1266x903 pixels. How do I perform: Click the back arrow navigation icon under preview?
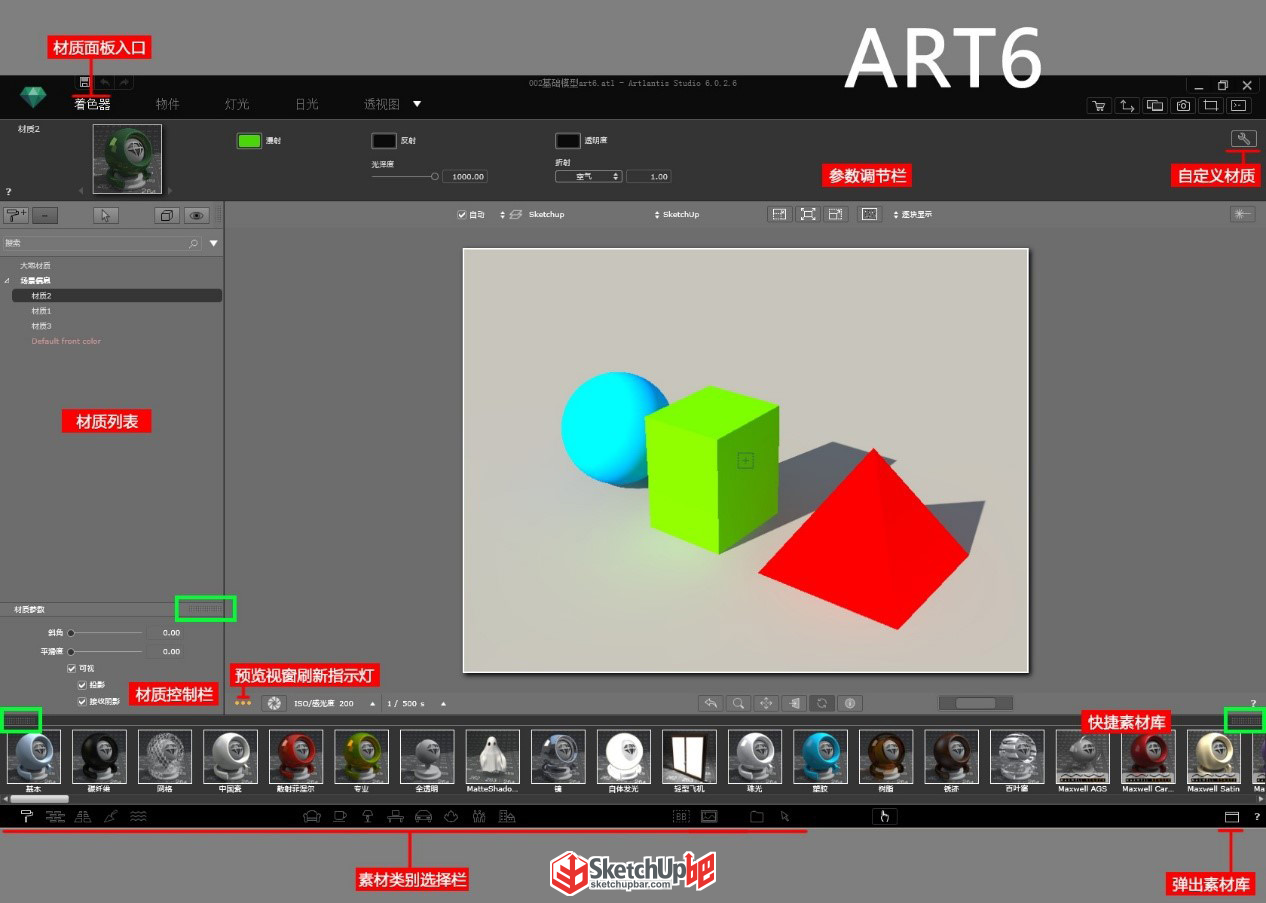coord(710,704)
